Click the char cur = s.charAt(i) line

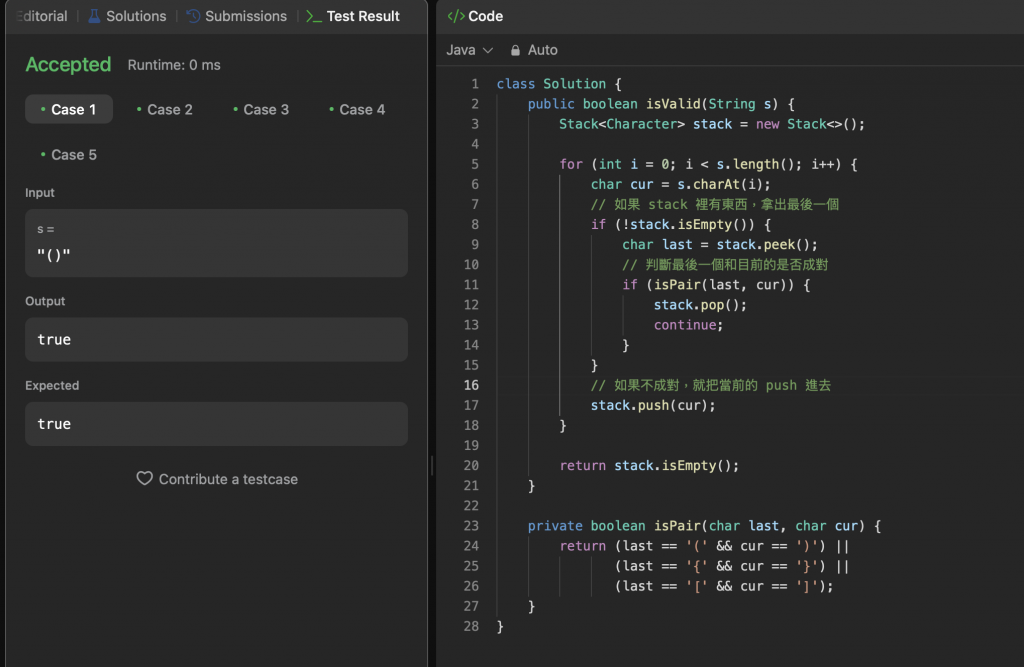point(680,184)
